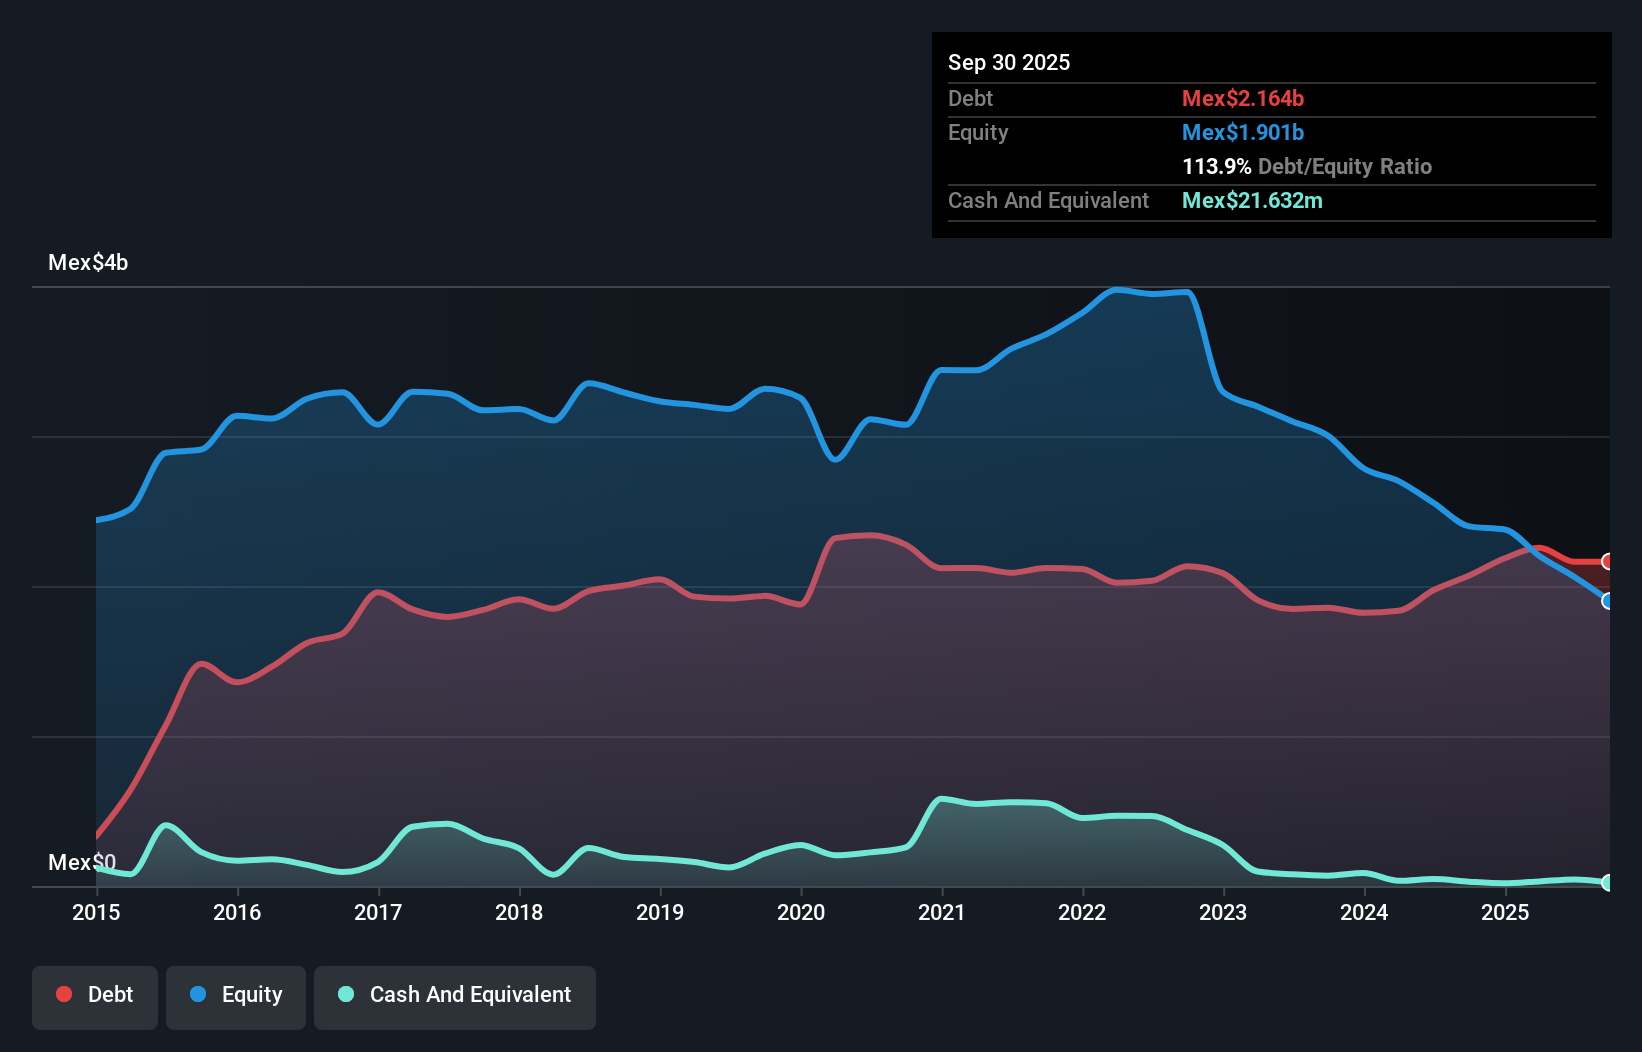Click the red Debt legend dot

pos(63,994)
